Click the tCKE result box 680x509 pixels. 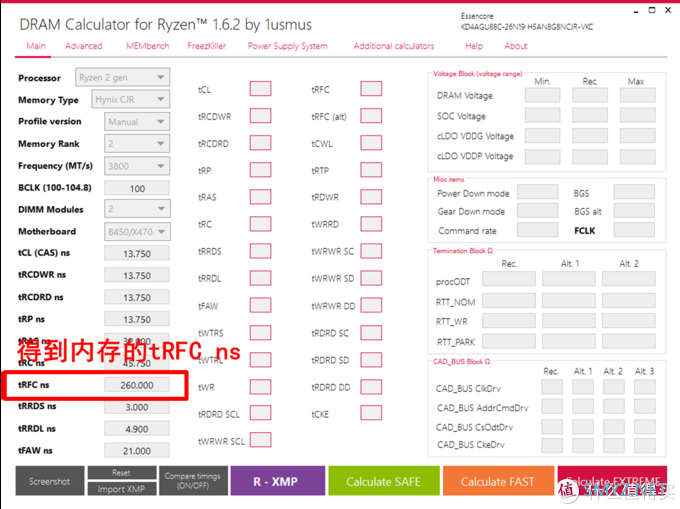(371, 413)
